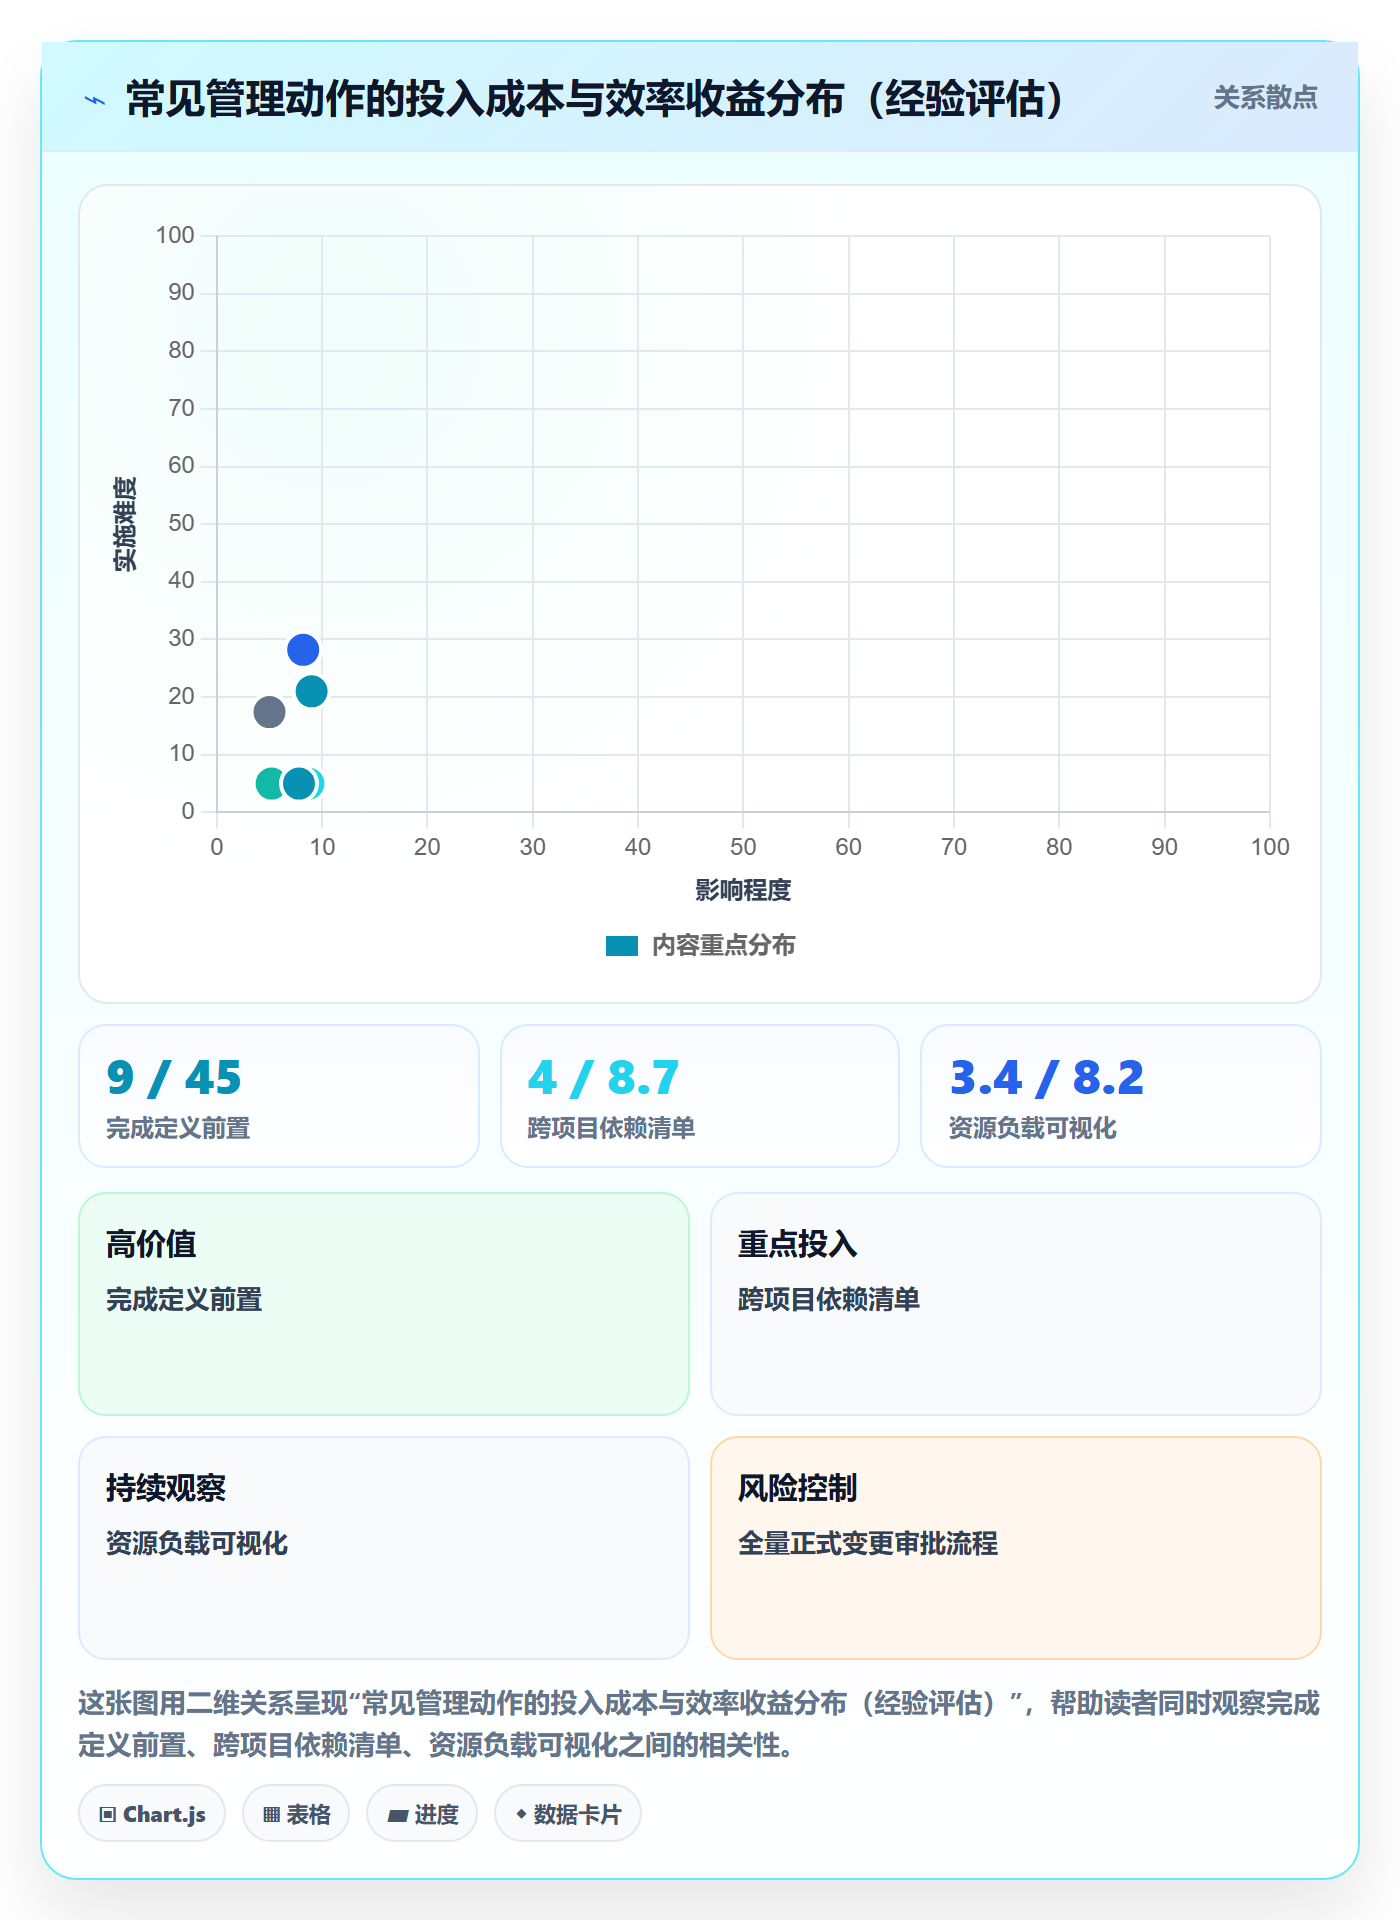
Task: Toggle the 内容重点分布 legend swatch
Action: 622,946
